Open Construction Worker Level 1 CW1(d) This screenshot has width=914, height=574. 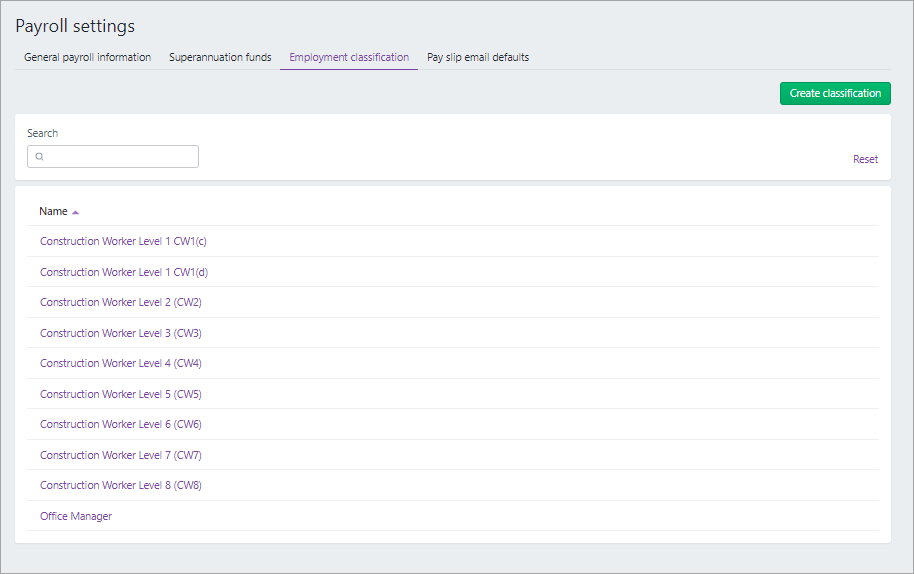[124, 272]
